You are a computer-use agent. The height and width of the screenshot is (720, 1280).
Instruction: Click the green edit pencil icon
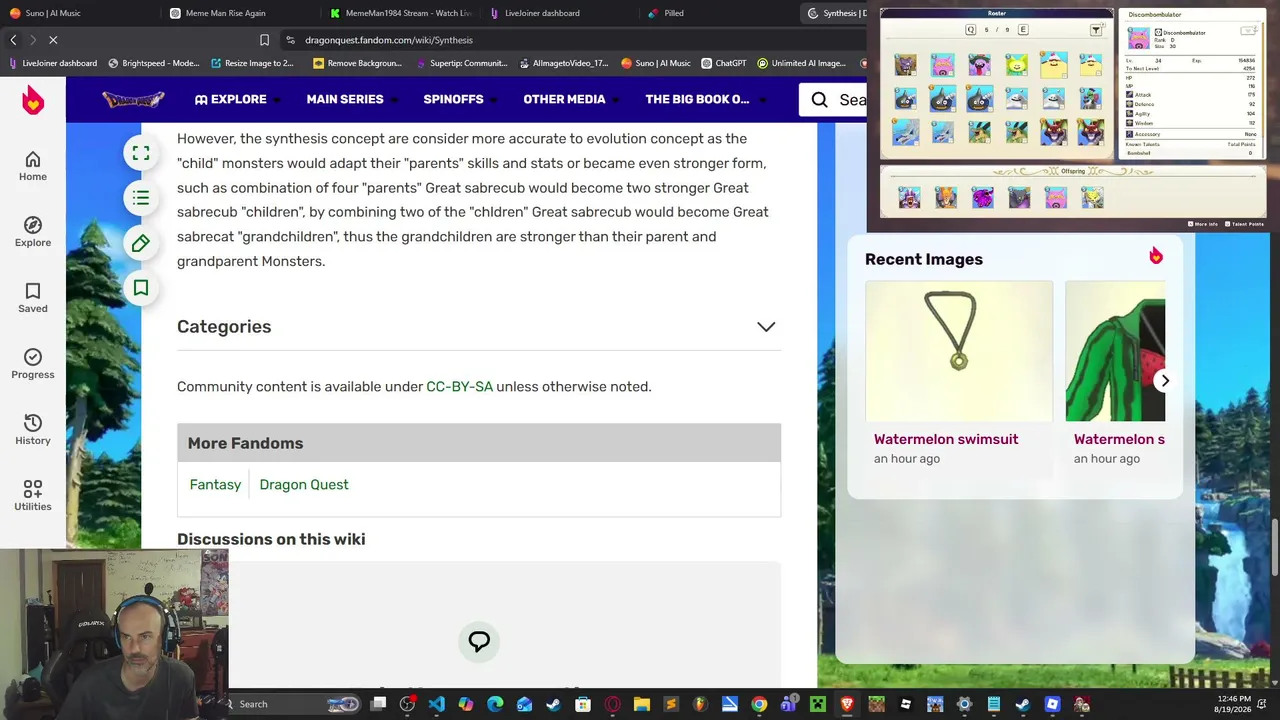coord(141,243)
